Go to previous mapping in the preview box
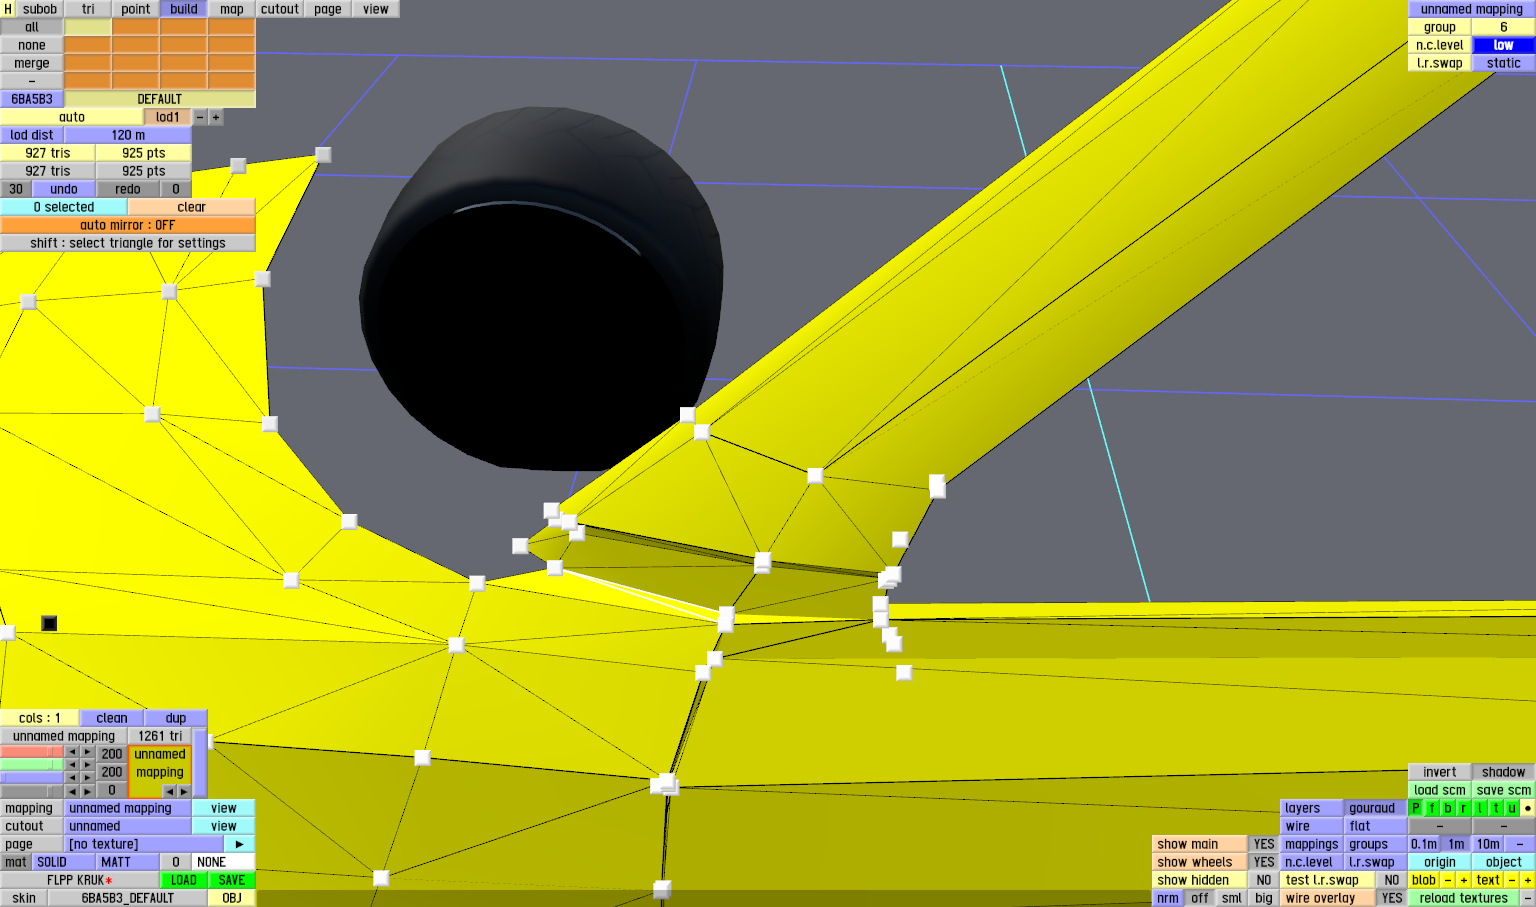Viewport: 1536px width, 907px height. pyautogui.click(x=169, y=790)
